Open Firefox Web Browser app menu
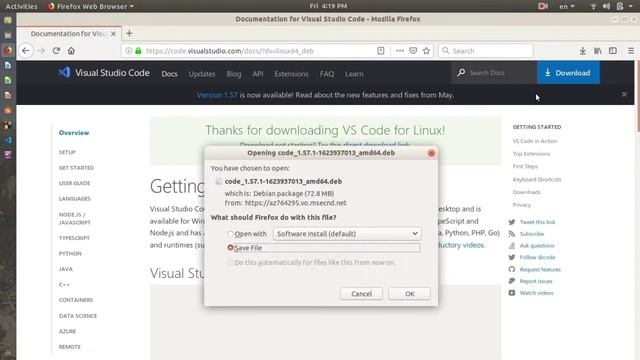Image resolution: width=640 pixels, height=360 pixels. click(91, 6)
